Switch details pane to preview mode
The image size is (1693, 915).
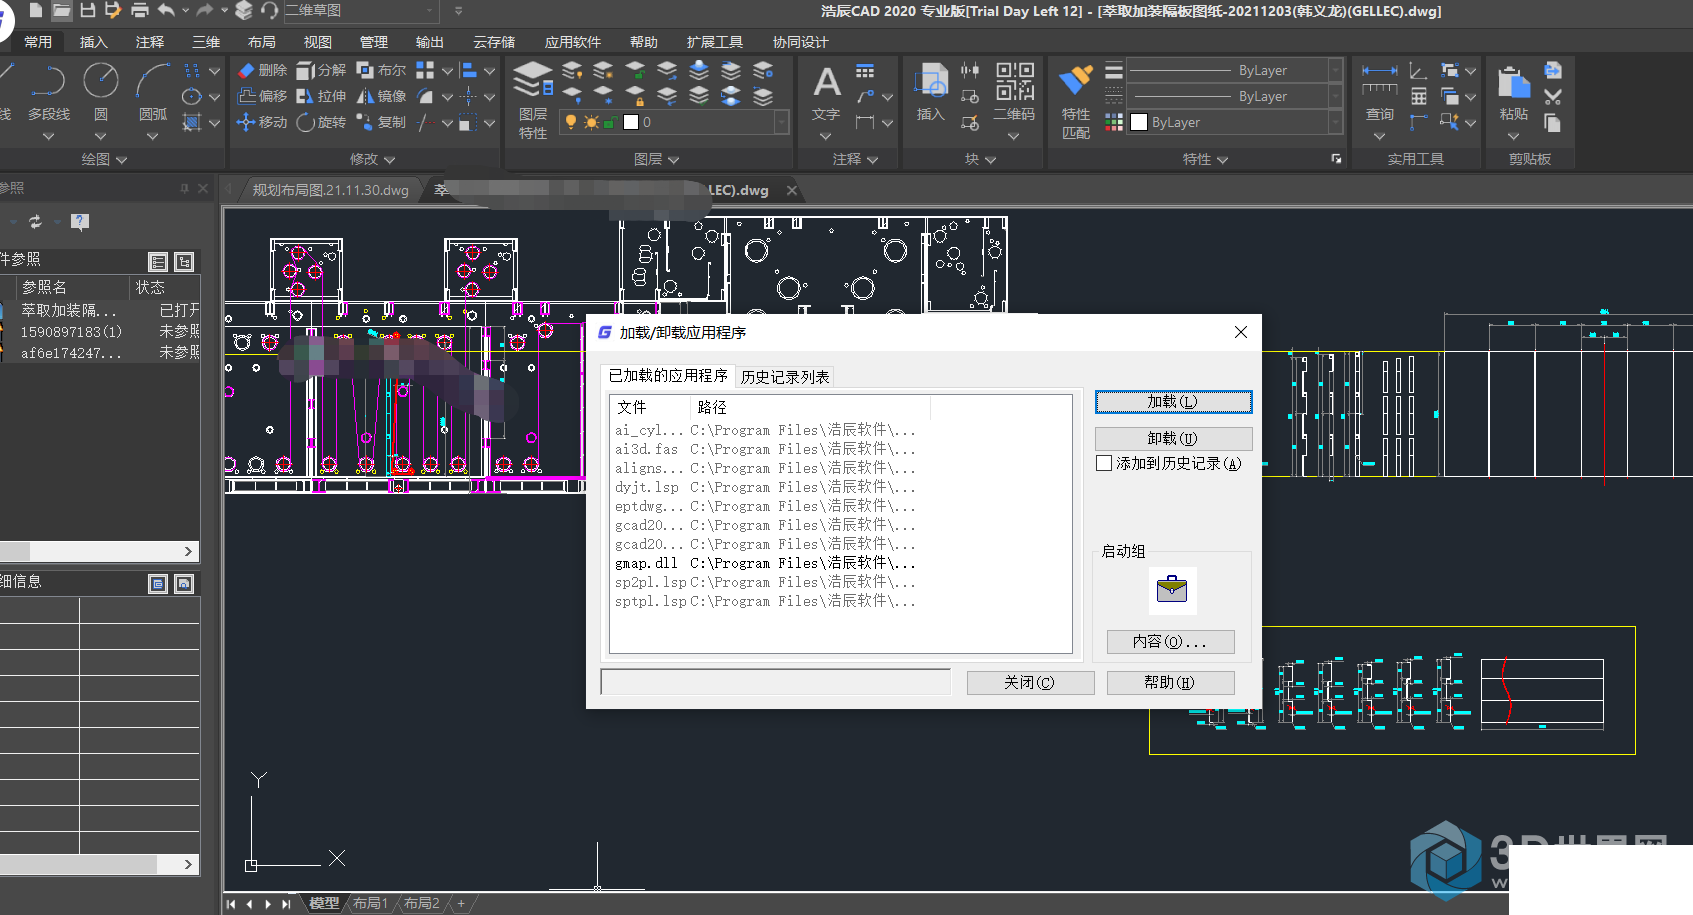pyautogui.click(x=184, y=584)
